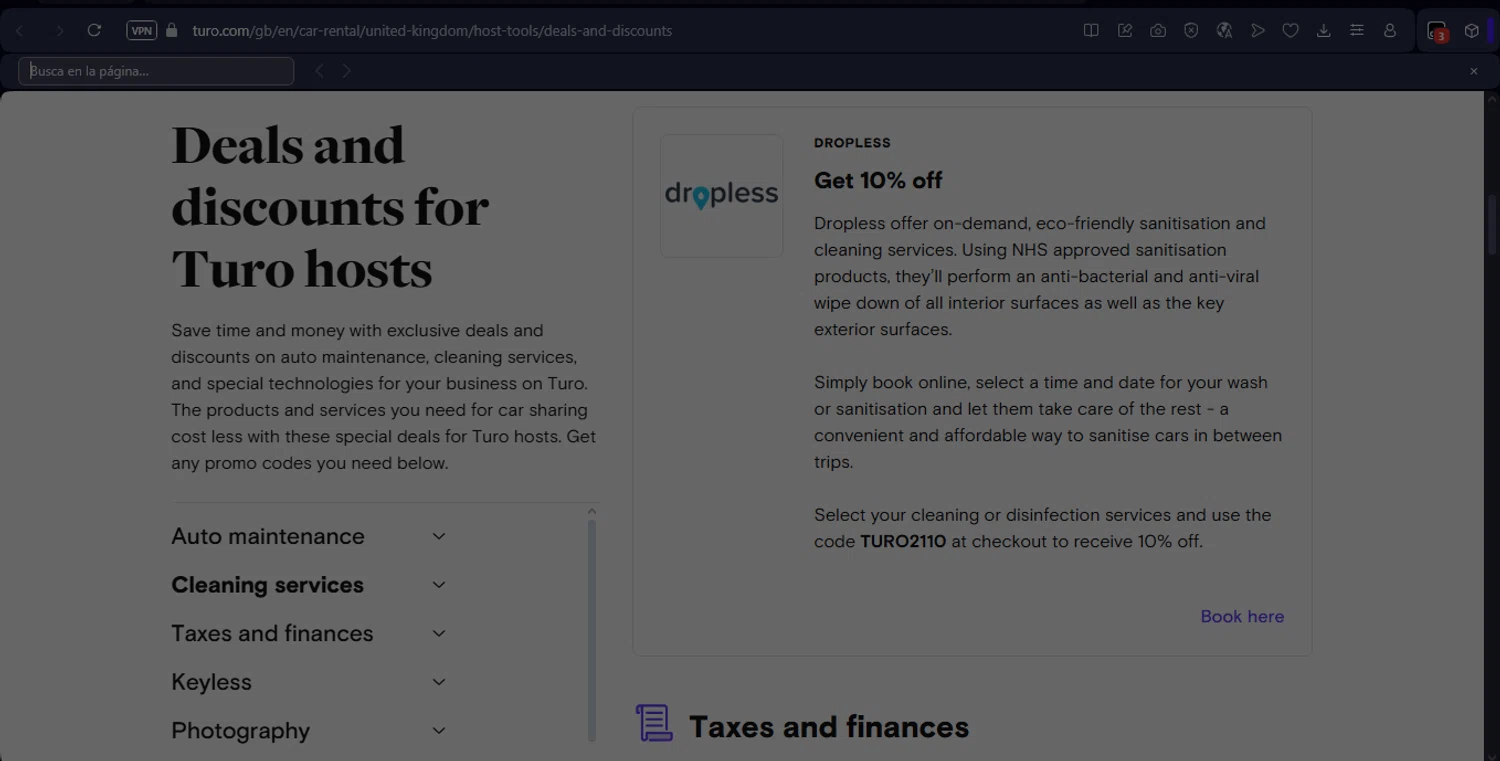
Task: Click the edit/pin note icon in toolbar
Action: pyautogui.click(x=1125, y=31)
